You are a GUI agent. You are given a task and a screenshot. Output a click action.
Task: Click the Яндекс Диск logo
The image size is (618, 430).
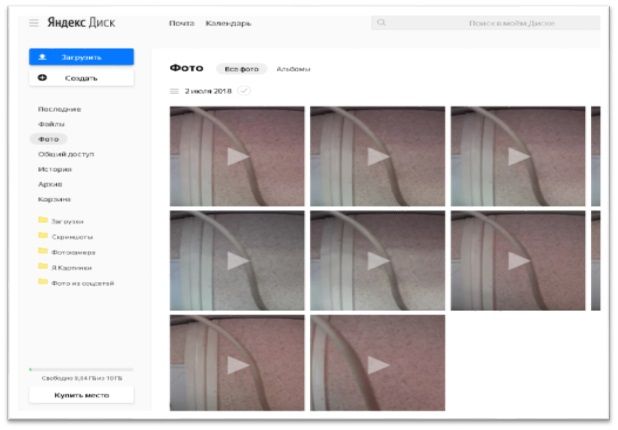(81, 22)
